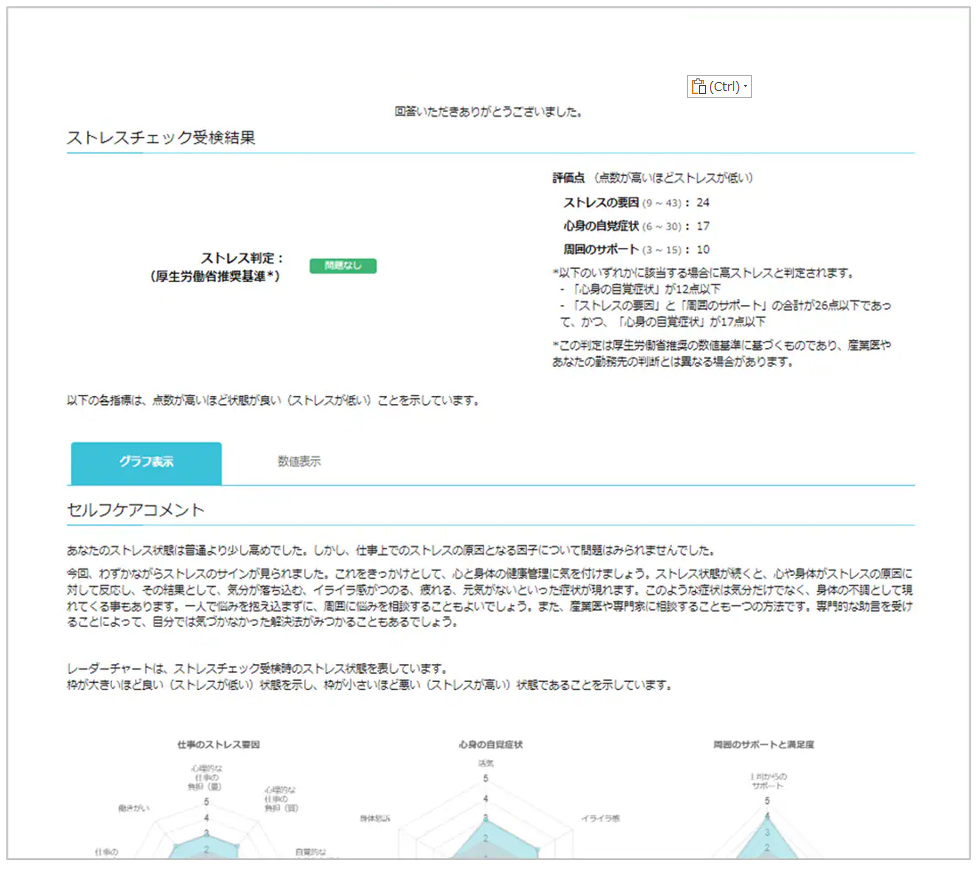Click the green 問題なし status badge
This screenshot has height=871, width=980.
pyautogui.click(x=343, y=266)
